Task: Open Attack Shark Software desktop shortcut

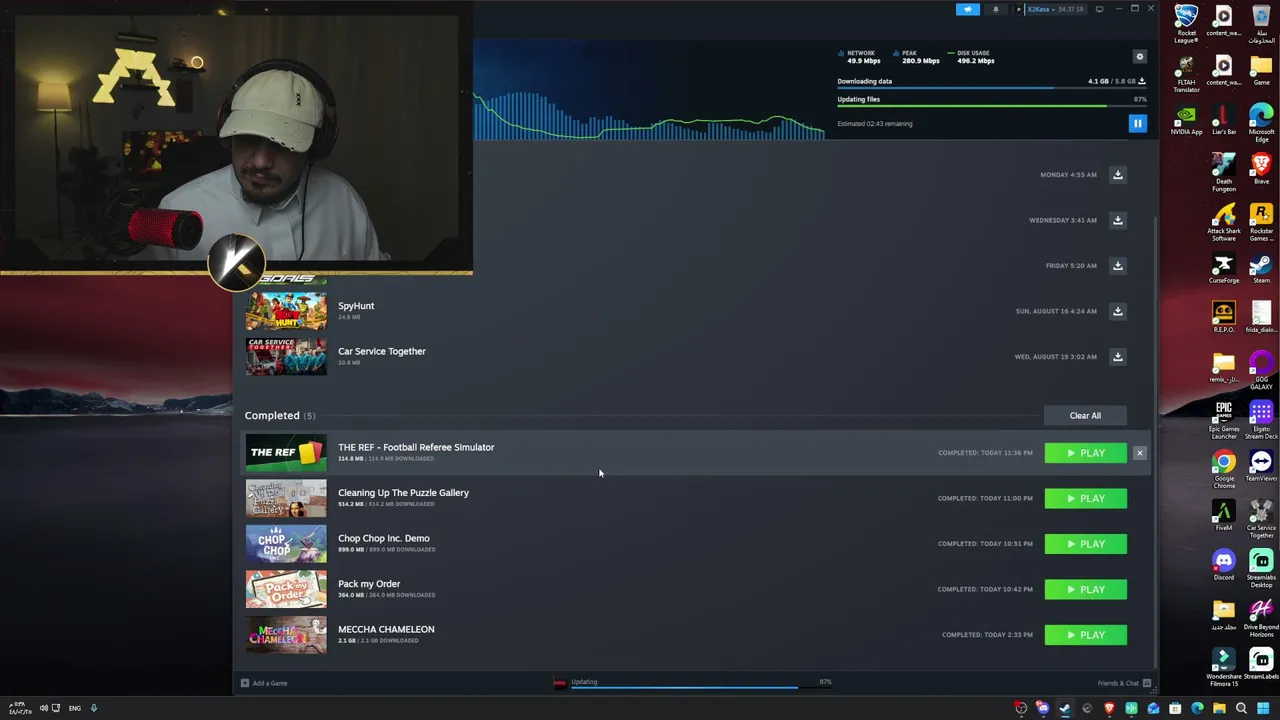Action: point(1224,222)
